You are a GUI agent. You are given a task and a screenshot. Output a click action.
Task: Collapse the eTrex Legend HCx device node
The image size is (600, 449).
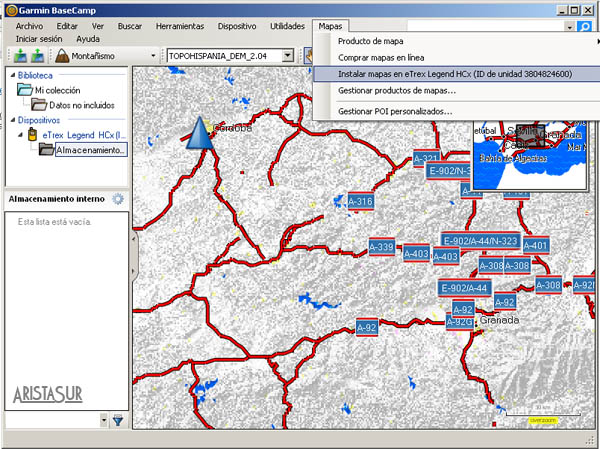click(x=21, y=135)
